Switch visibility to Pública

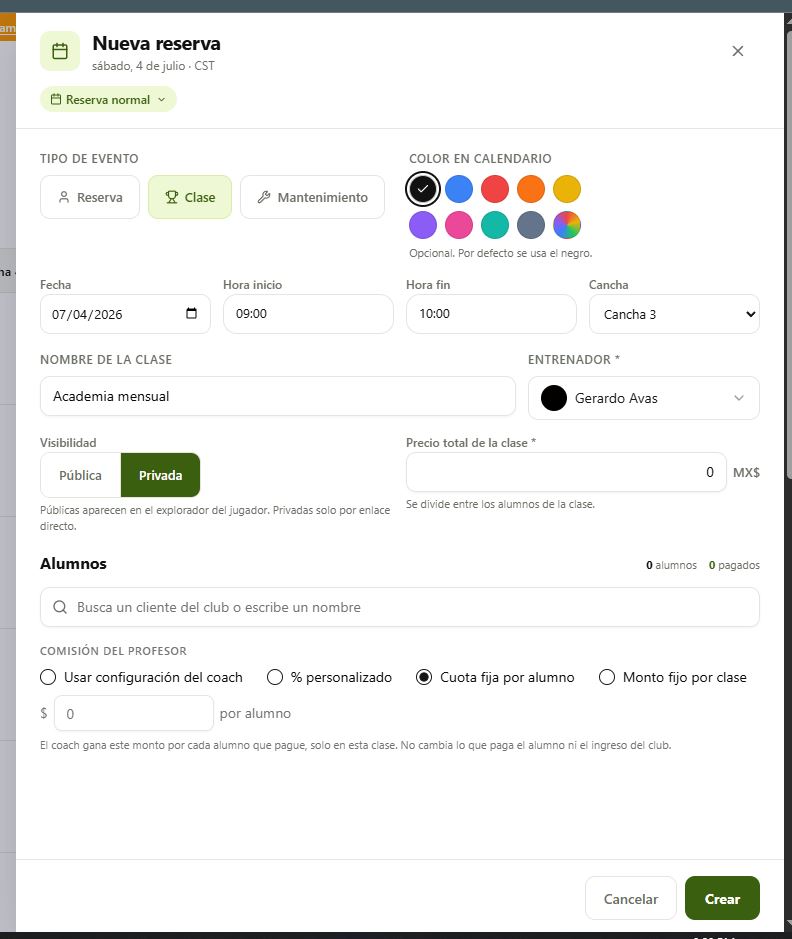pos(80,475)
